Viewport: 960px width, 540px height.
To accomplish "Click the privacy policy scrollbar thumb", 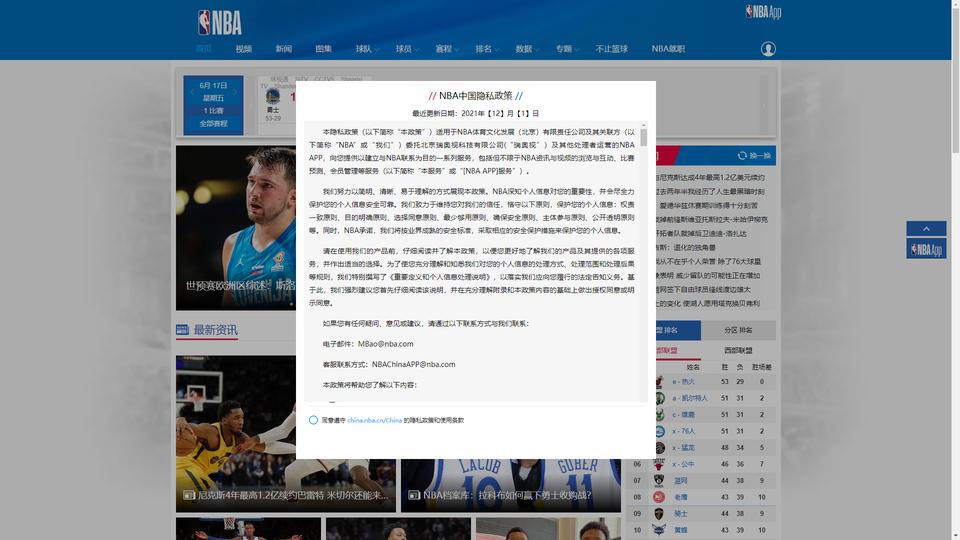I will pyautogui.click(x=643, y=137).
